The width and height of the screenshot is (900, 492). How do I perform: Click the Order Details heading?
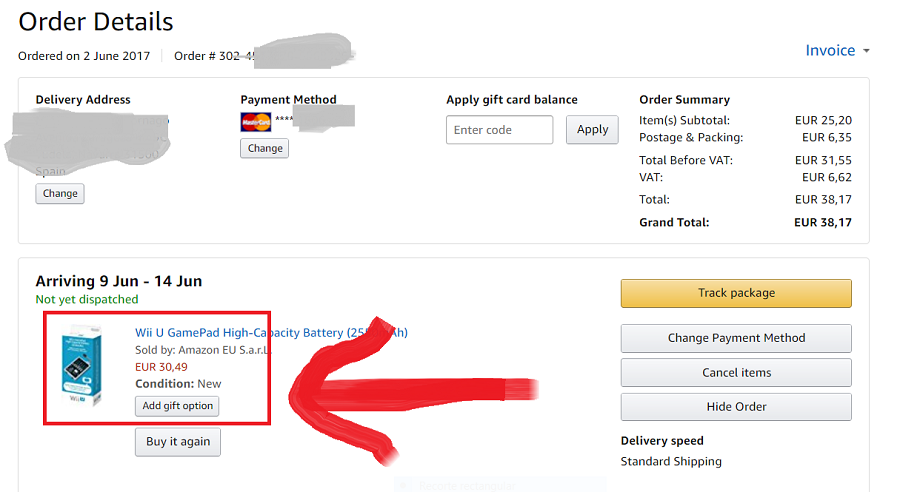click(x=96, y=22)
